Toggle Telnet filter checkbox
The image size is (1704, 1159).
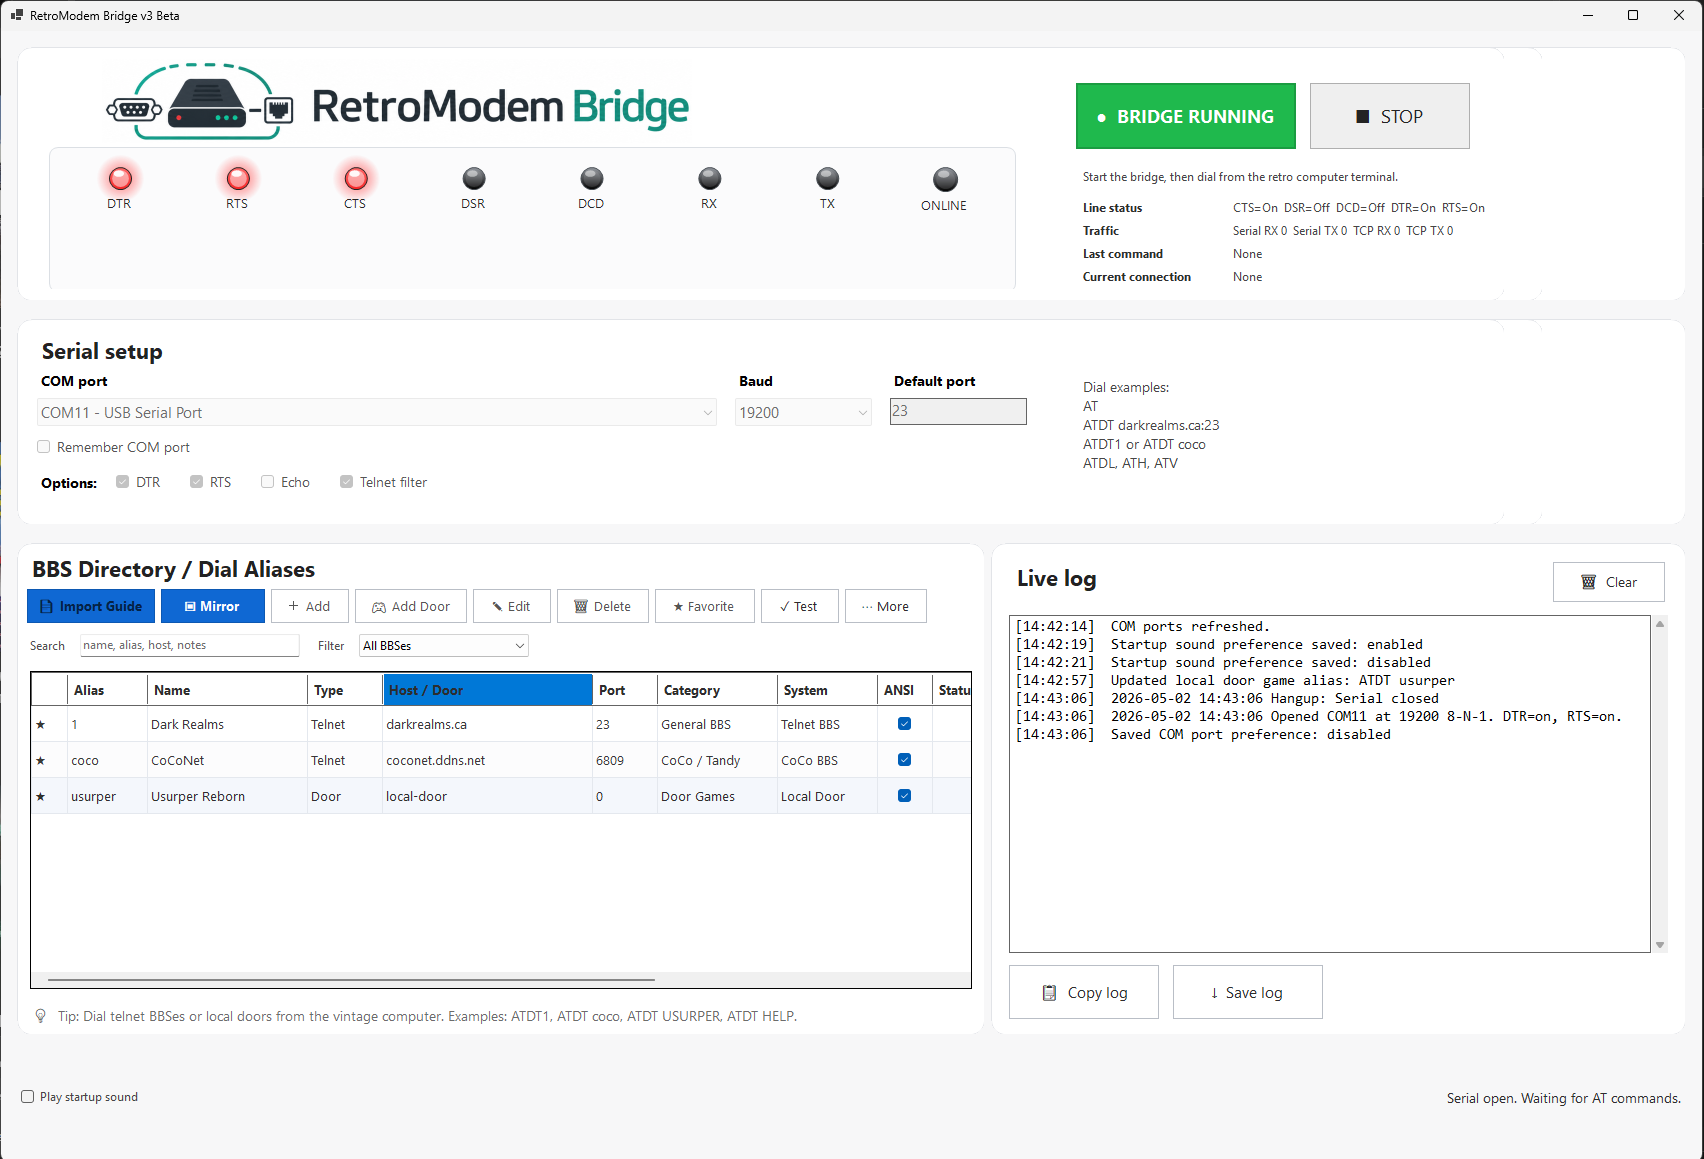click(x=347, y=482)
